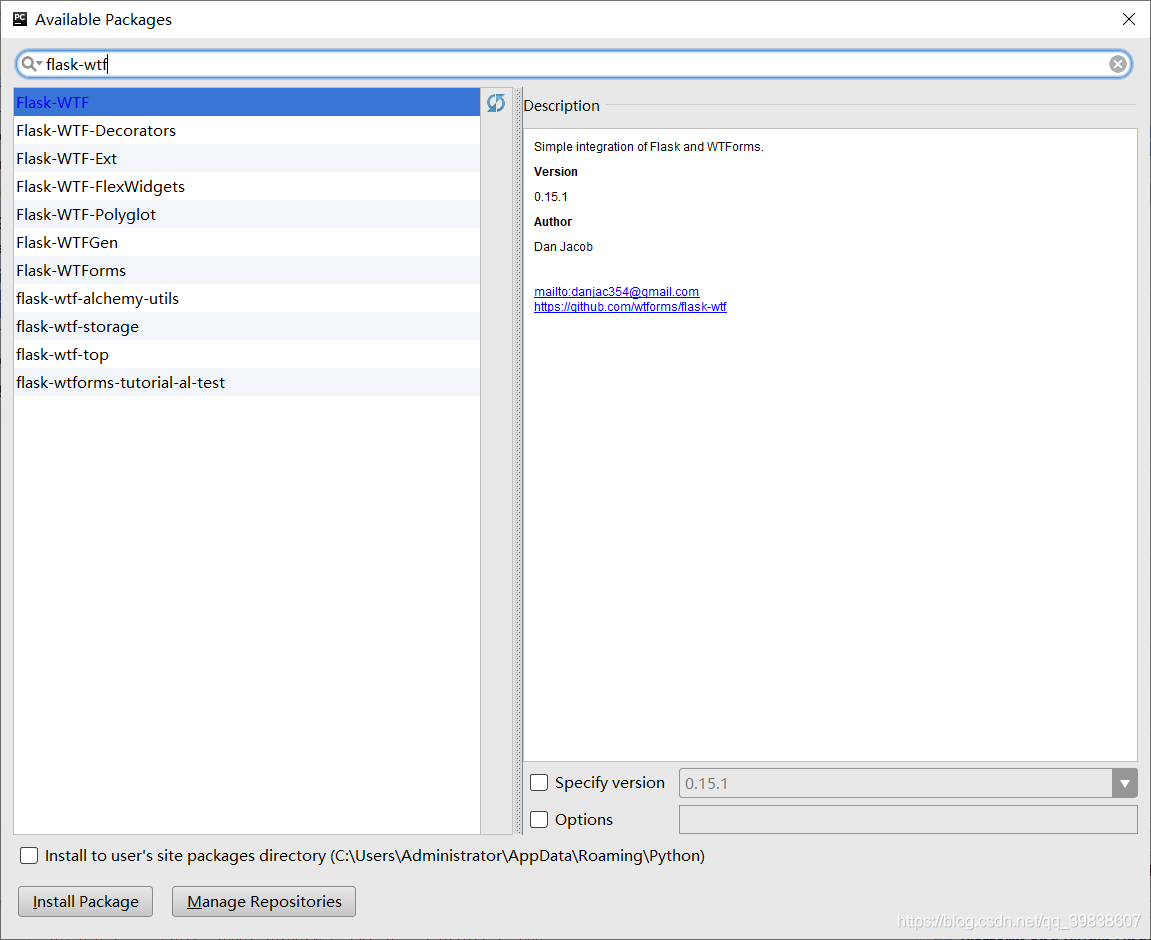Close the Available Packages dialog
Viewport: 1151px width, 940px height.
point(1128,19)
